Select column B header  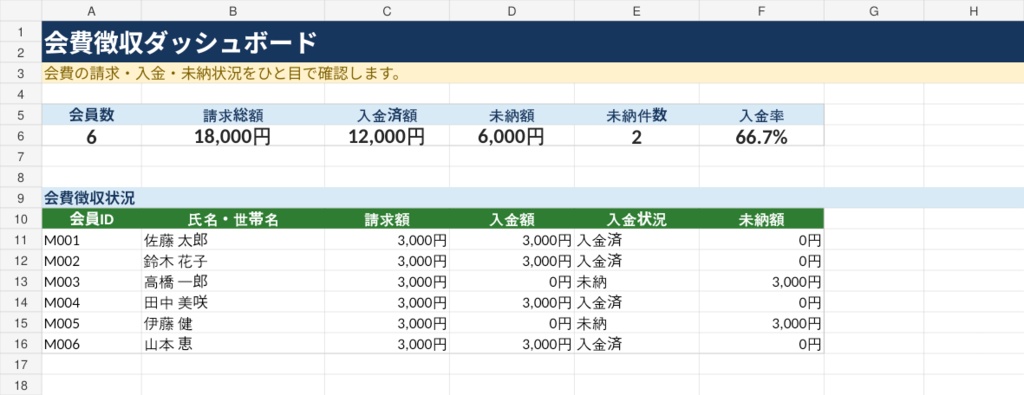[232, 10]
